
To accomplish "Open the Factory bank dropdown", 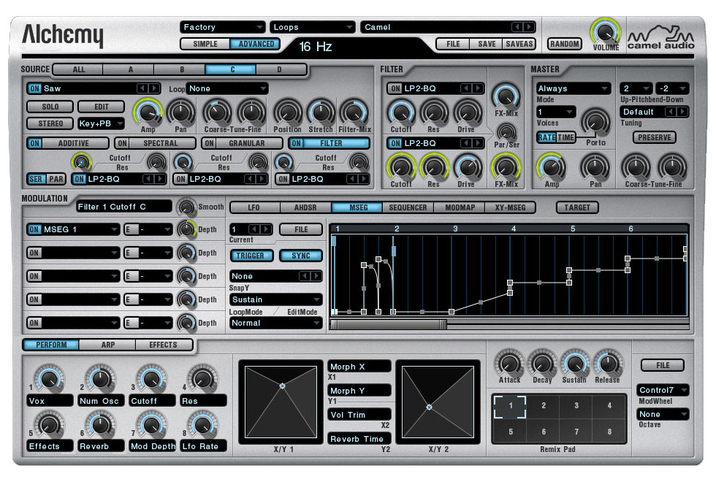I will (x=221, y=27).
